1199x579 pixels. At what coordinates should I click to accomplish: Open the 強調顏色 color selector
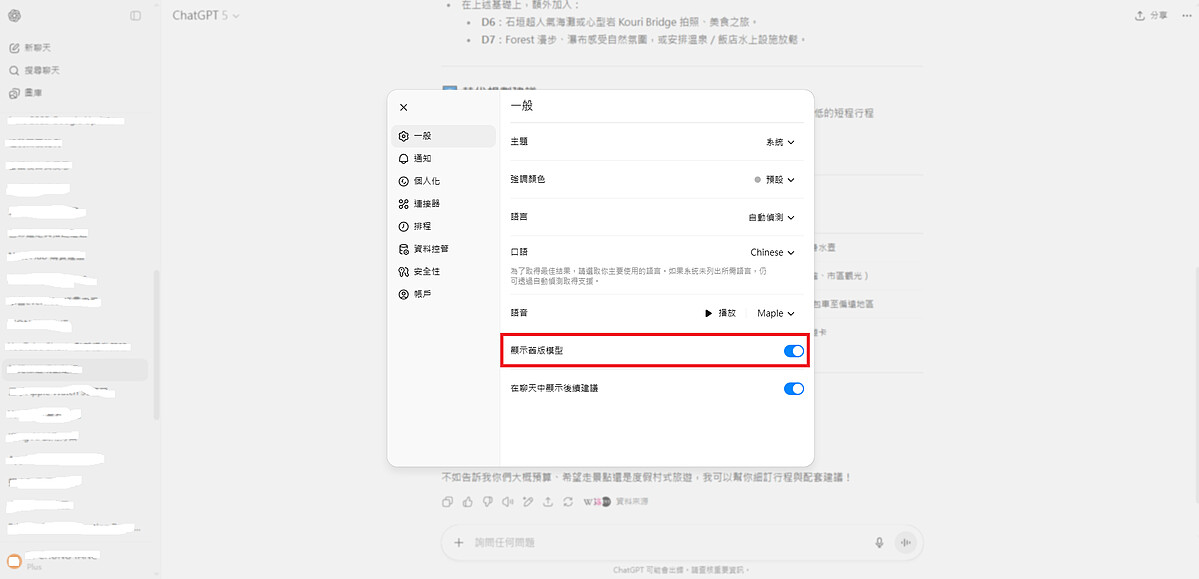click(777, 179)
